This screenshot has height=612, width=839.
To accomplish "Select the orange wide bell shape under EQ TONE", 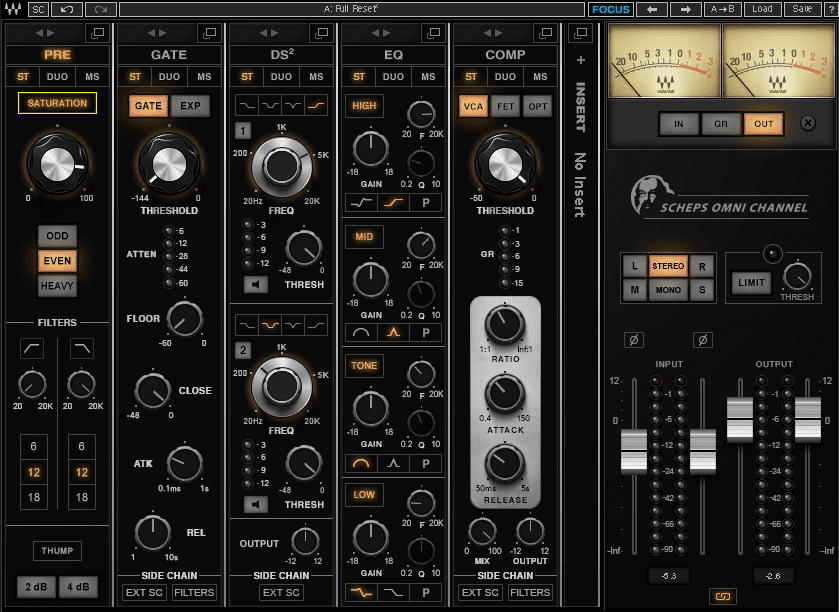I will (361, 463).
